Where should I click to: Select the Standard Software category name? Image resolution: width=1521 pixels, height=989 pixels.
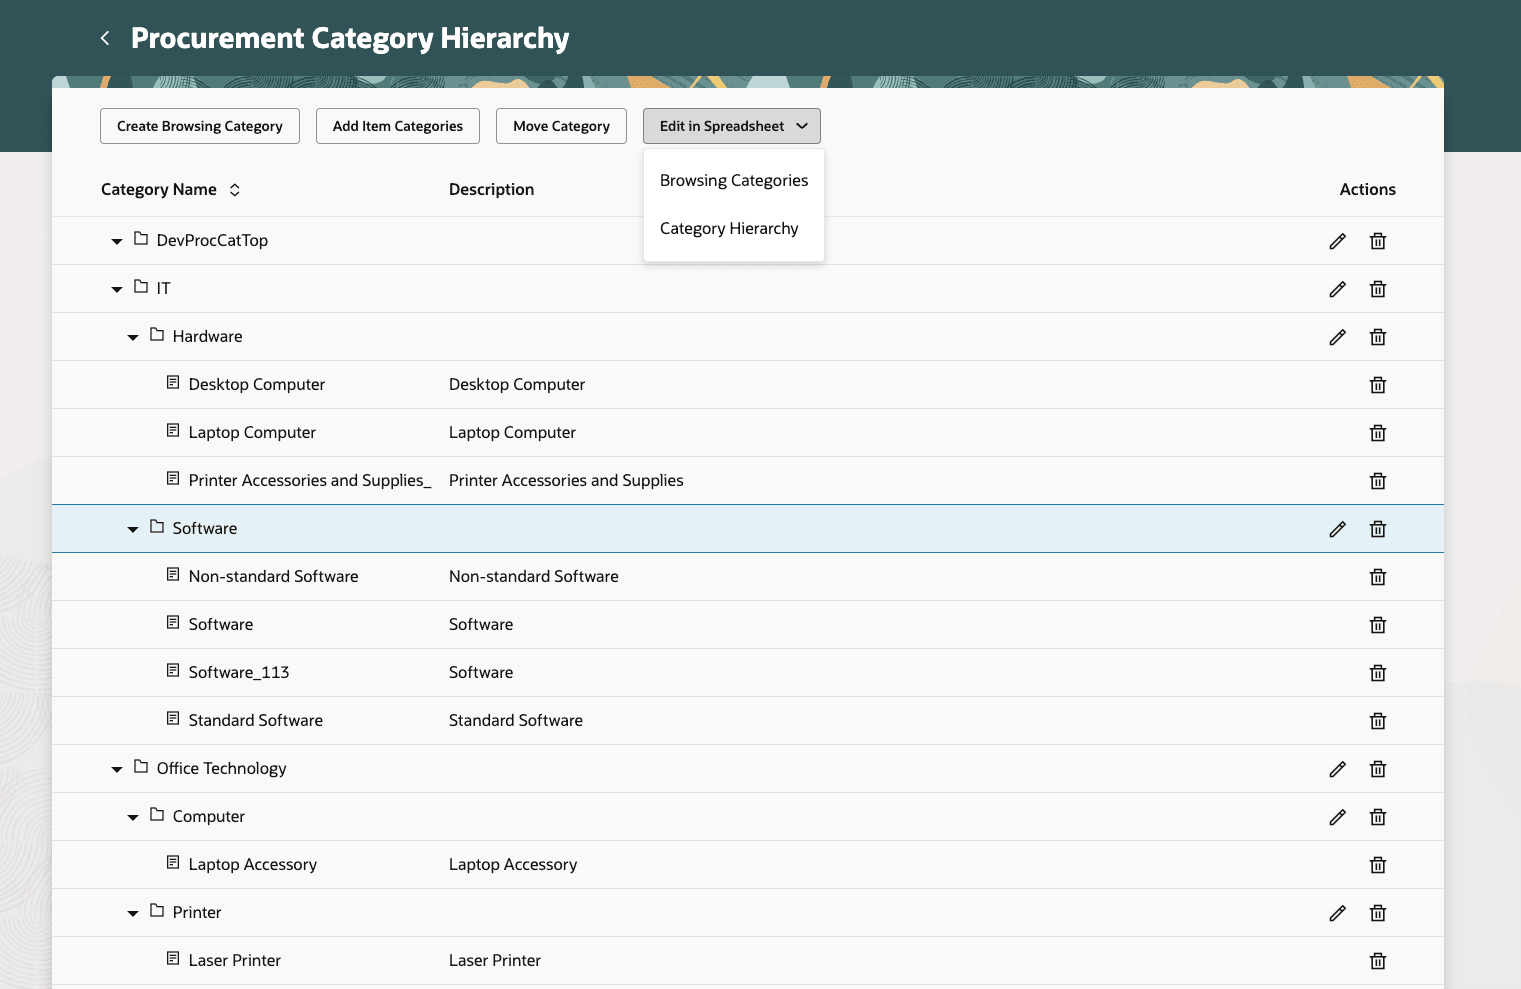(256, 720)
